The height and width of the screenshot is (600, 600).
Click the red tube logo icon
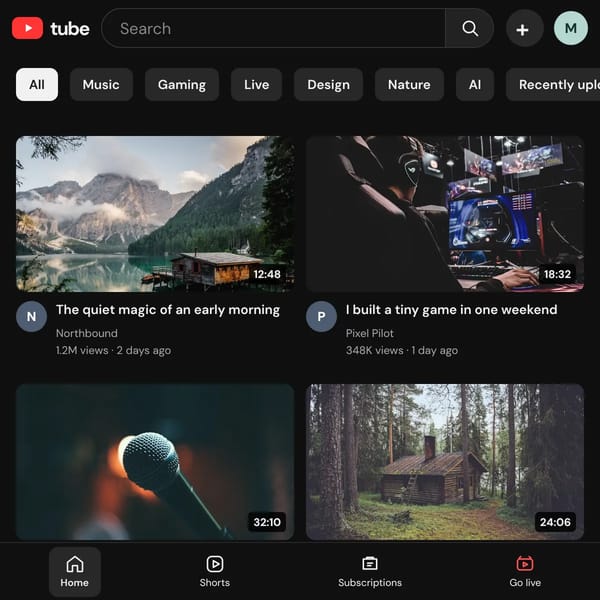pyautogui.click(x=27, y=28)
